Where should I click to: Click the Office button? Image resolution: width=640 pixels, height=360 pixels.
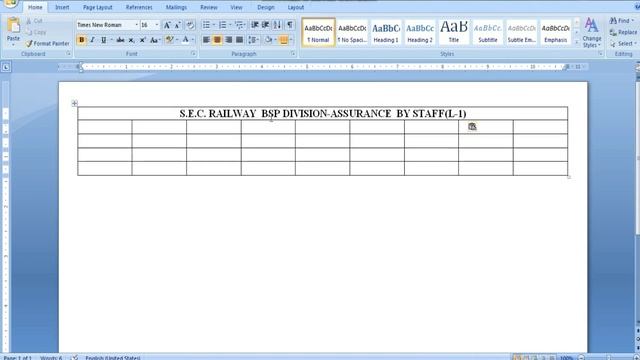[x=10, y=3]
